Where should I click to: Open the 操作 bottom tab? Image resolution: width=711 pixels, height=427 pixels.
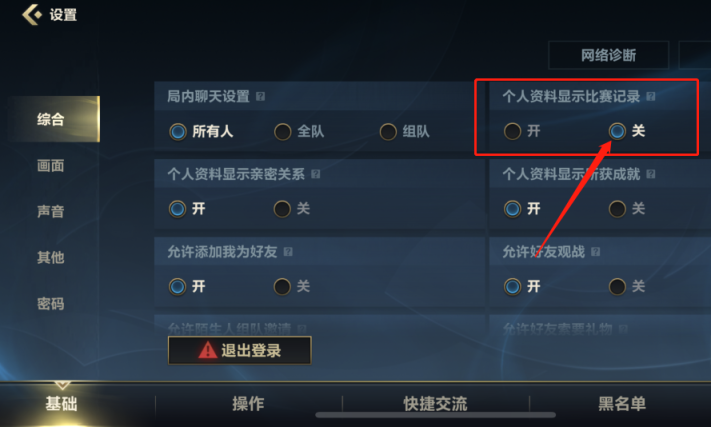tap(248, 403)
